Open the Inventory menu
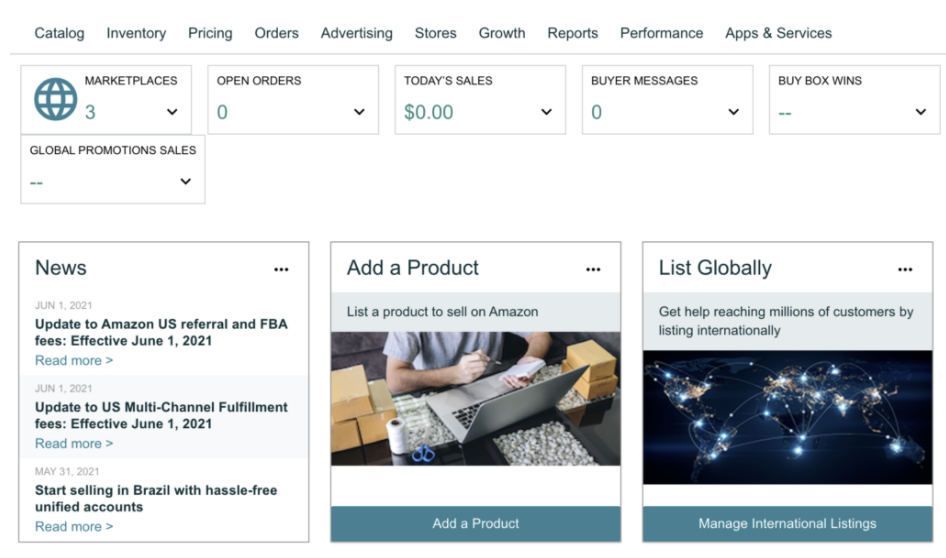This screenshot has height=558, width=946. (136, 33)
